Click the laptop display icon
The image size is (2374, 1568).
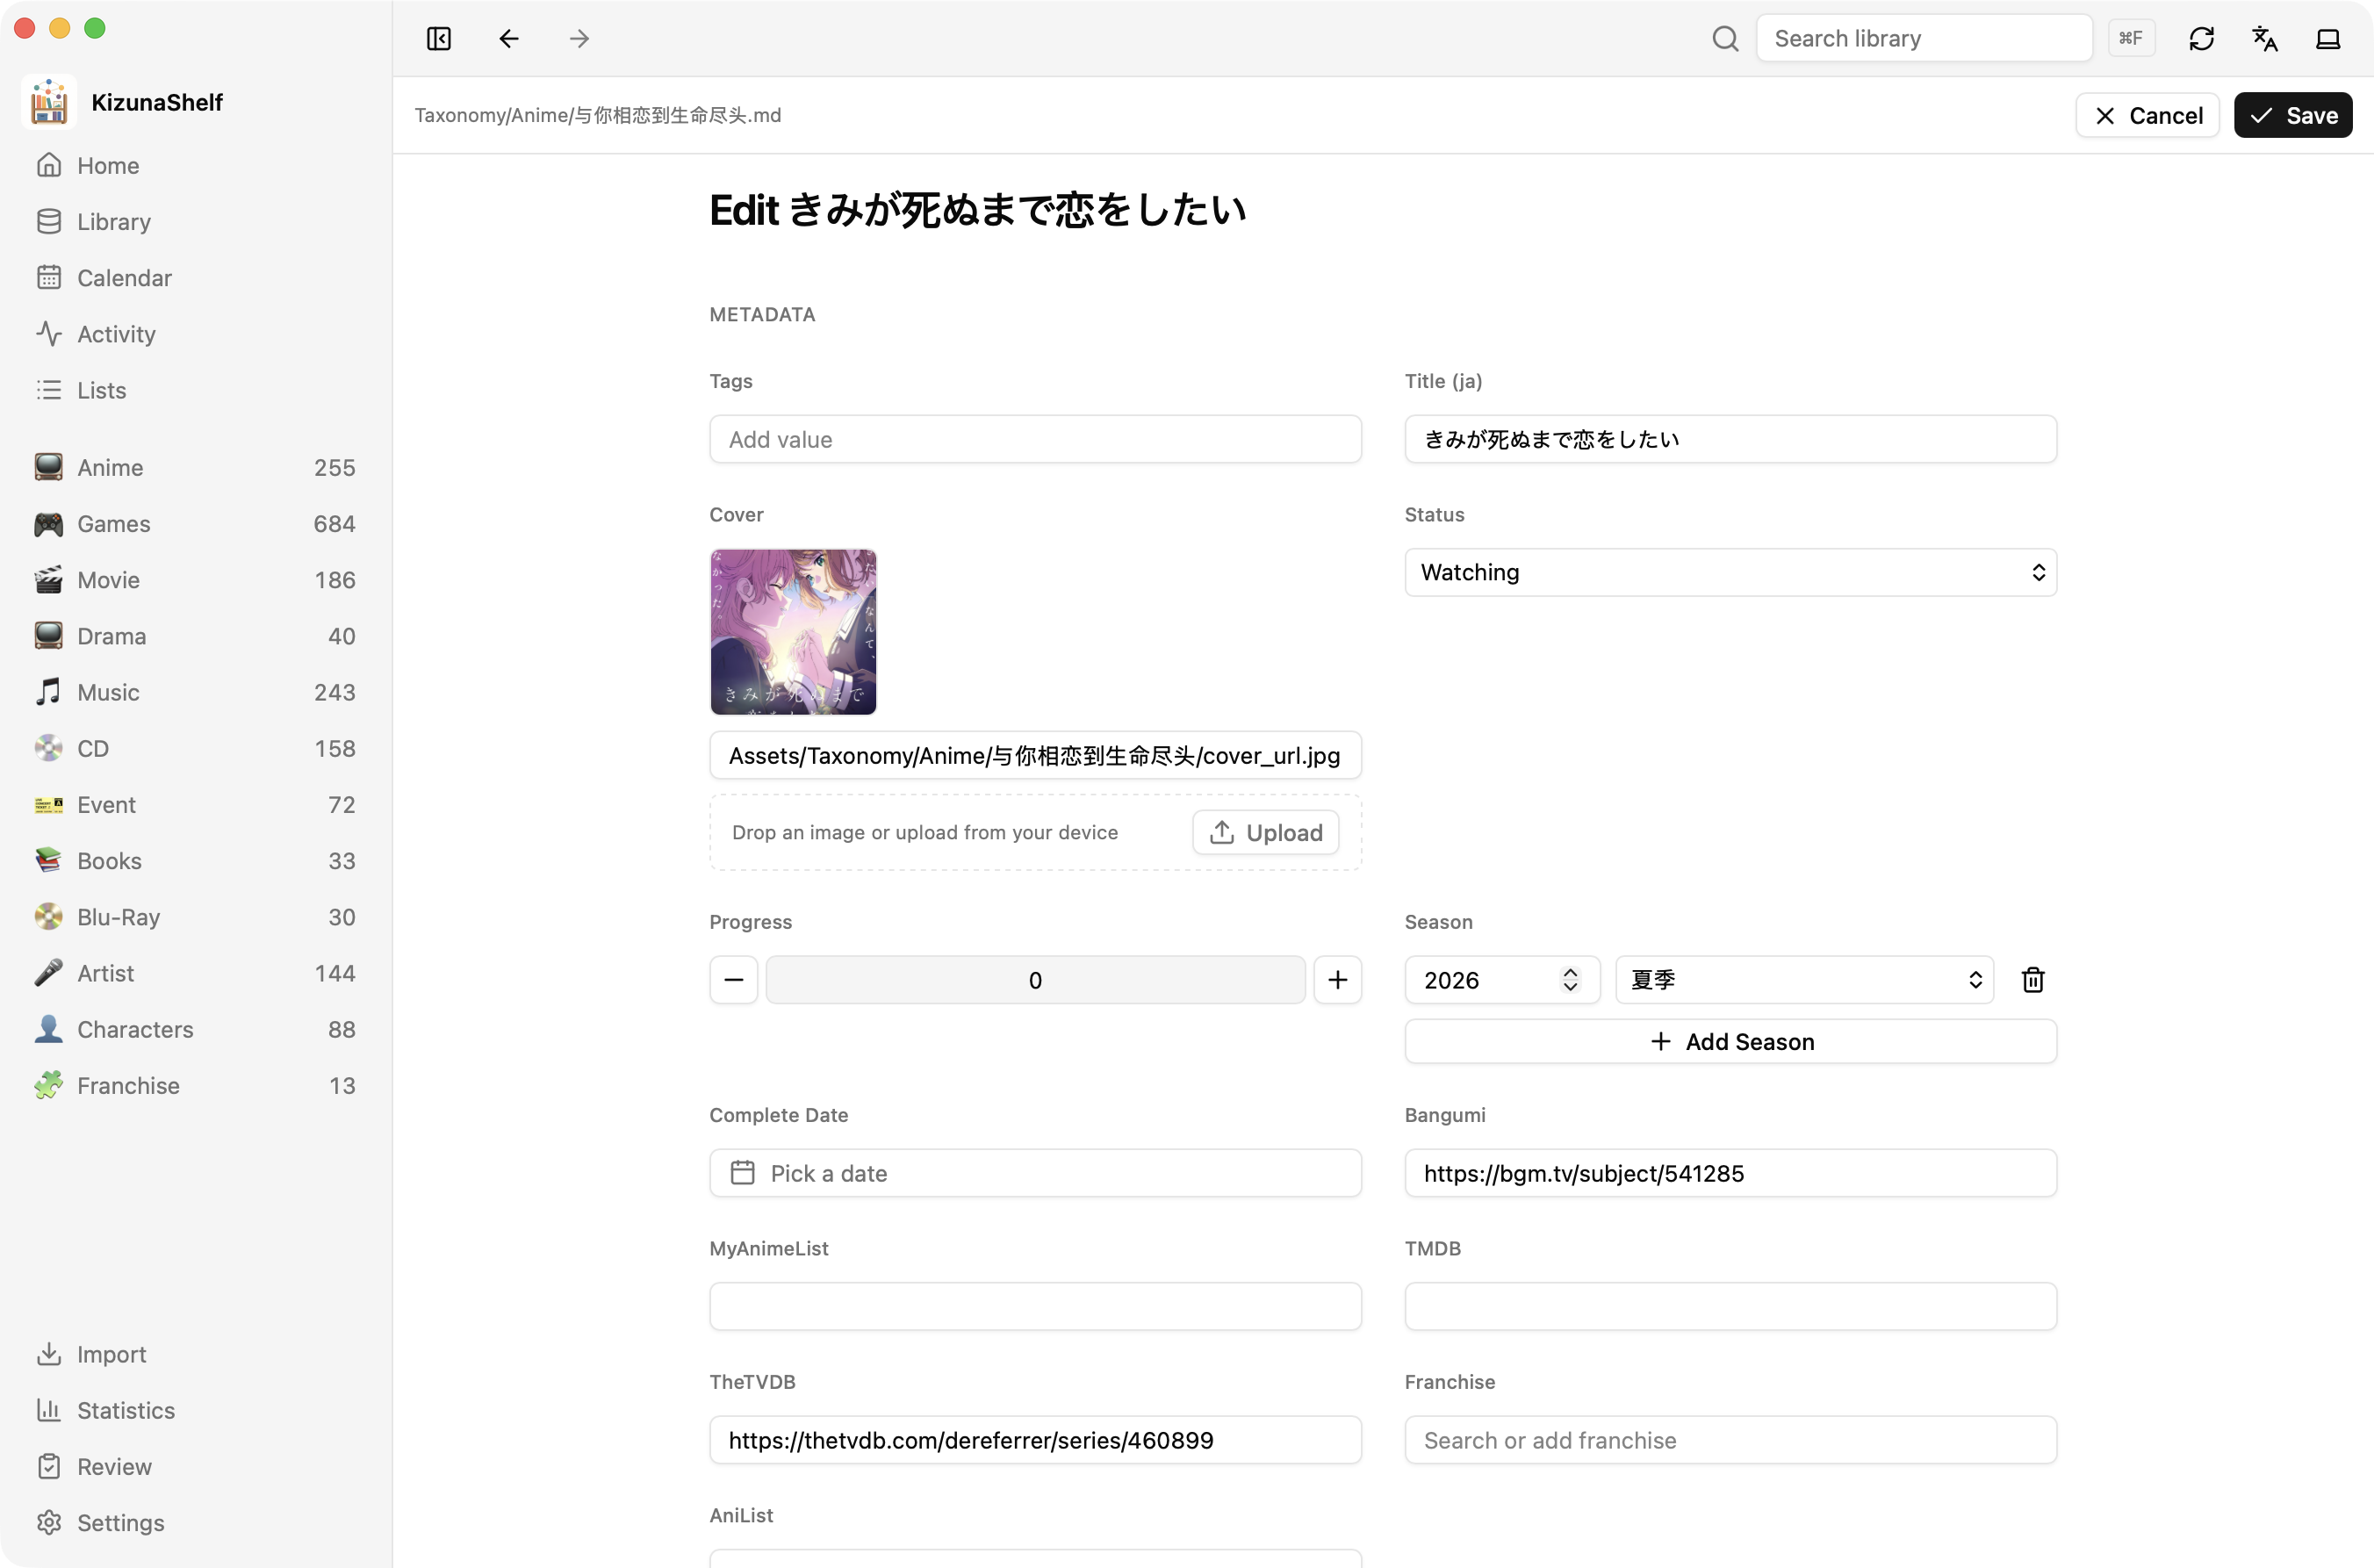[2328, 39]
